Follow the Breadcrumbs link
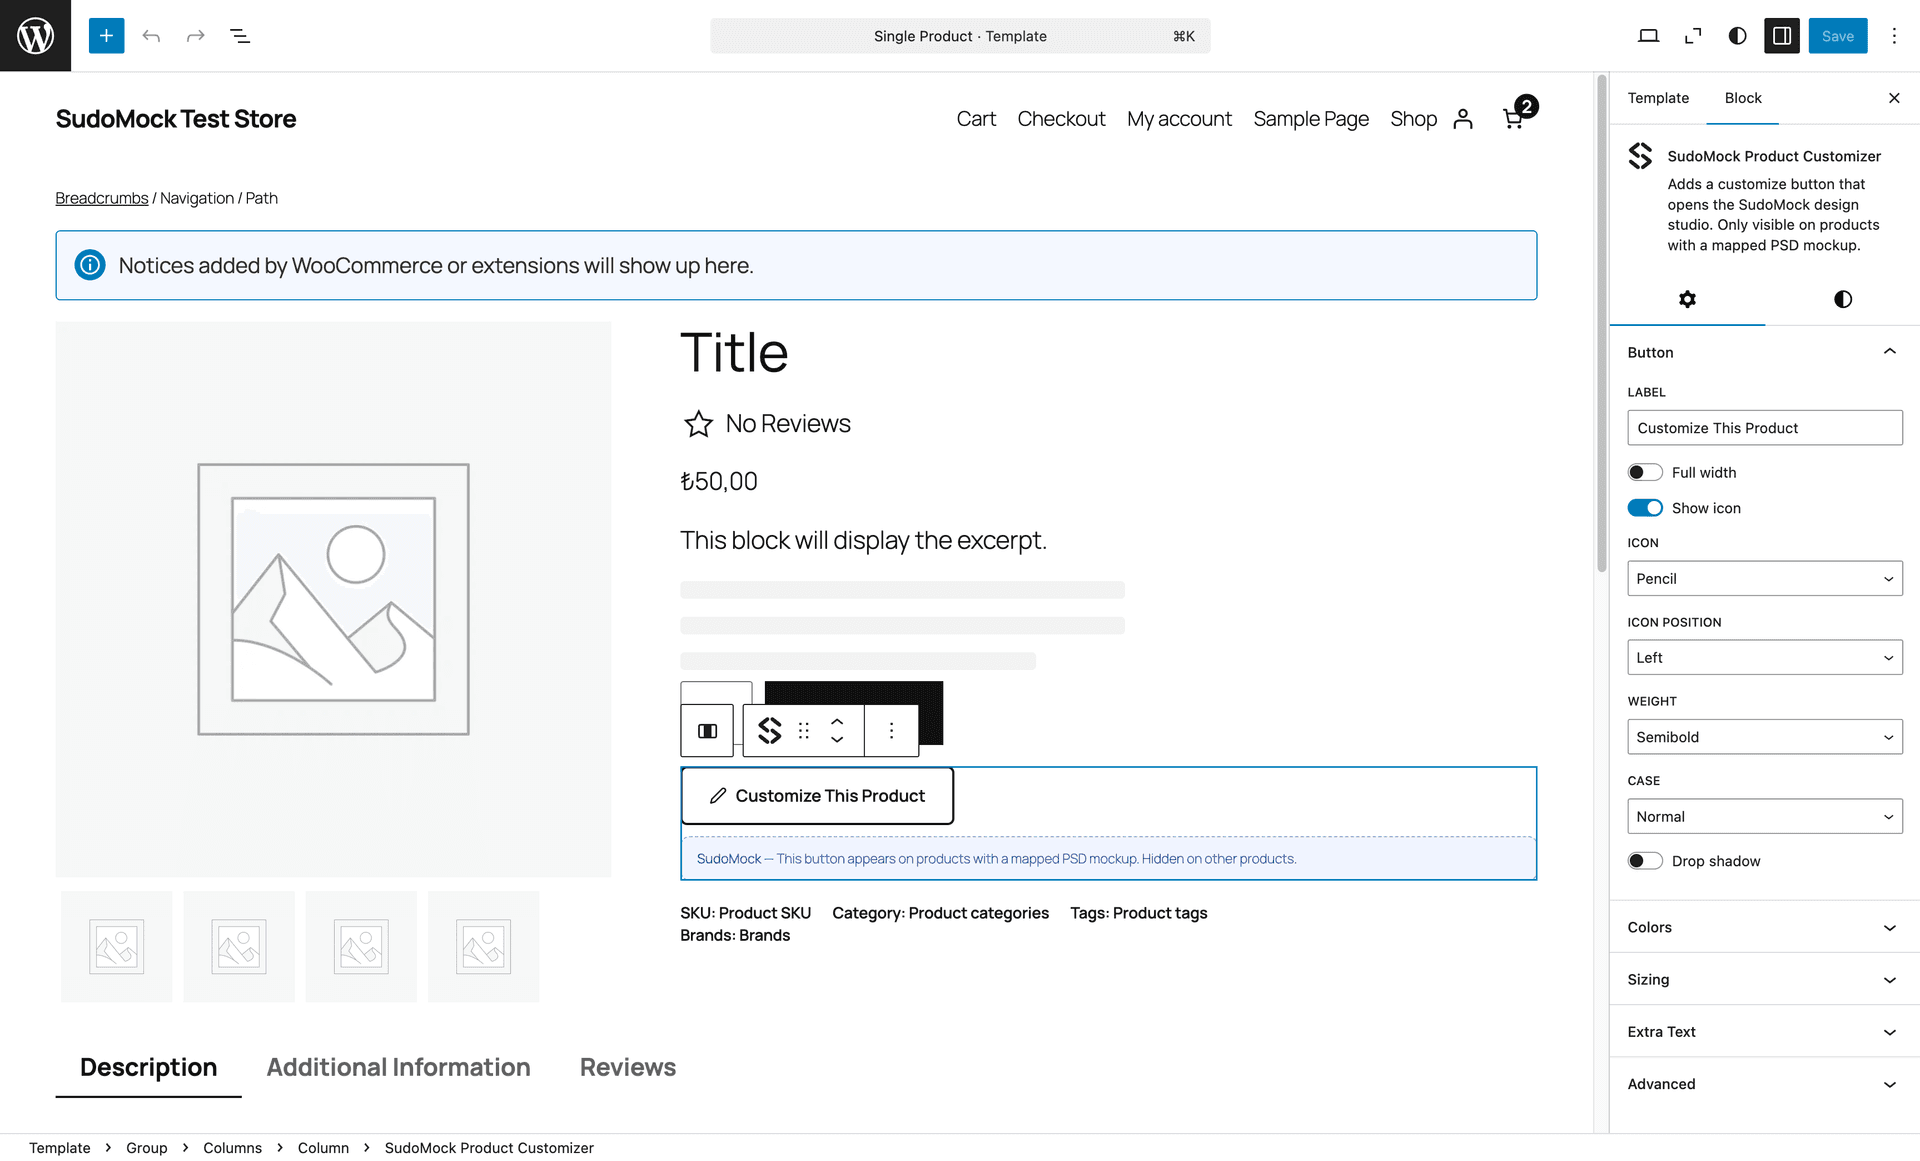This screenshot has height=1161, width=1920. (101, 197)
